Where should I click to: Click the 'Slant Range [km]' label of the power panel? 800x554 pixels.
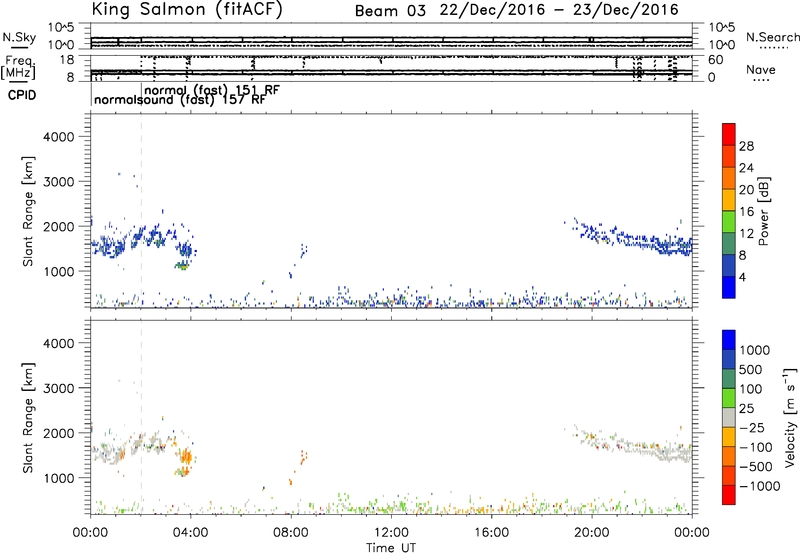[28, 211]
